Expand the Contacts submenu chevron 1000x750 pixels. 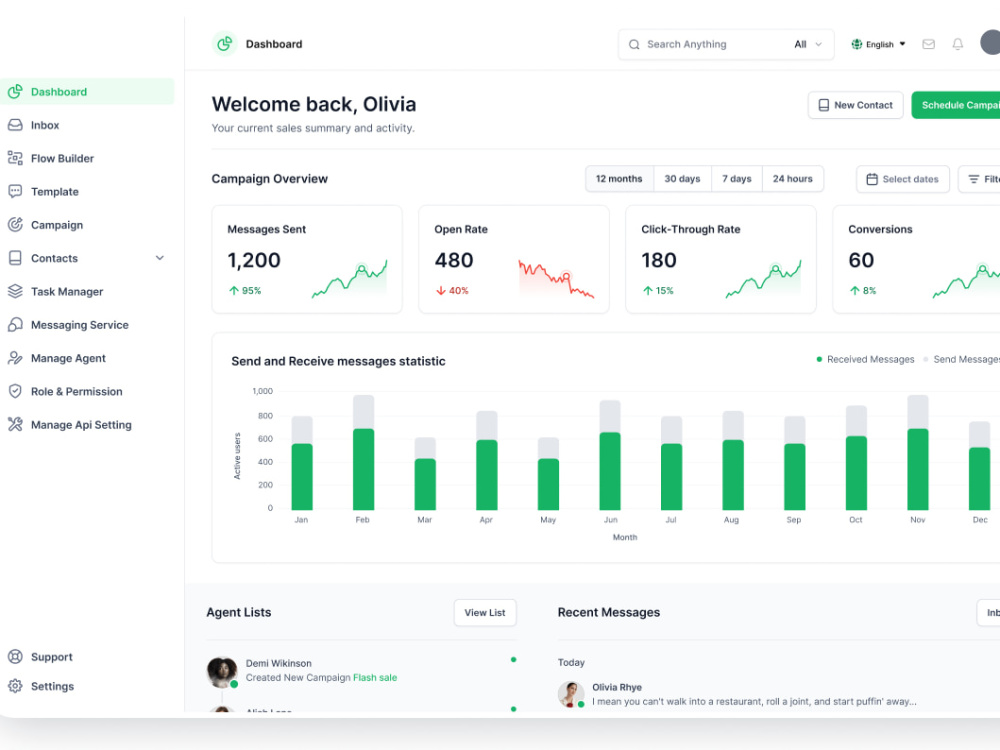(x=159, y=258)
